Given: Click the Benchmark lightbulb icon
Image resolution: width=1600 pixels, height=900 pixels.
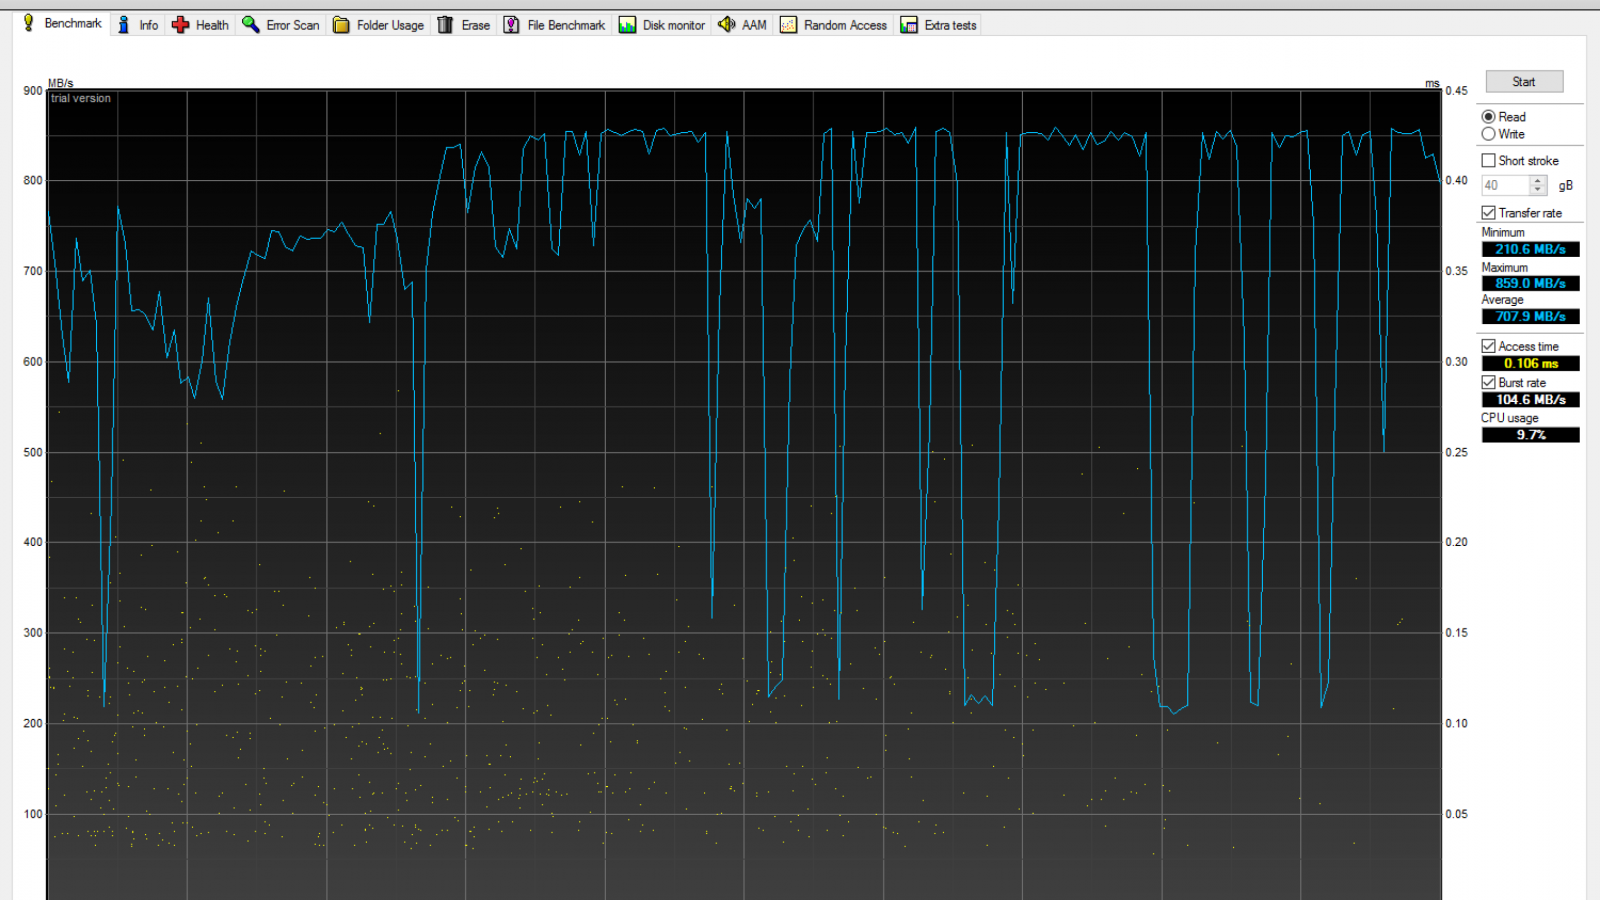Looking at the screenshot, I should pyautogui.click(x=29, y=23).
